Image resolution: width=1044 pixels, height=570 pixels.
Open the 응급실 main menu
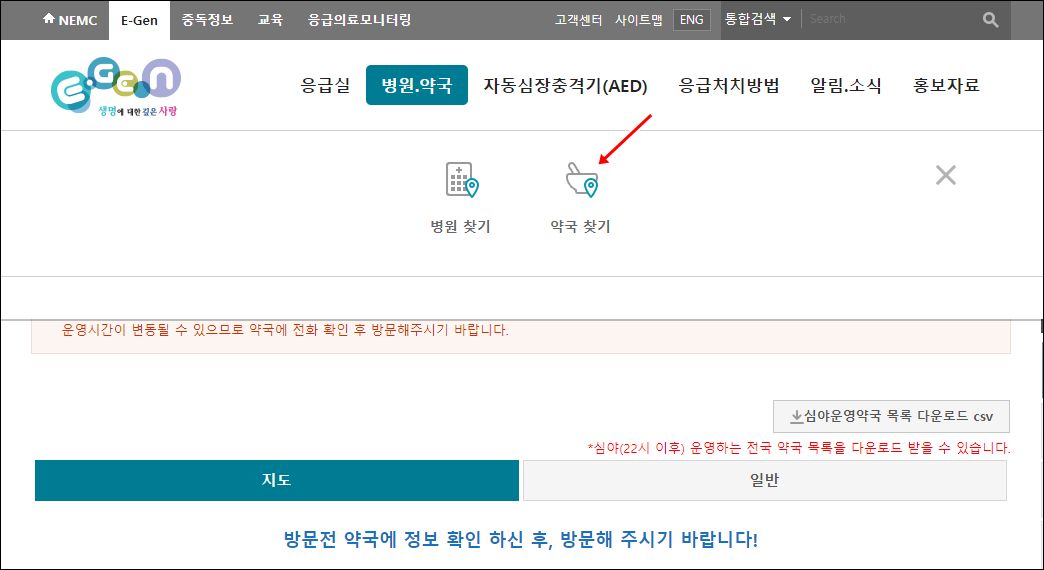(325, 85)
